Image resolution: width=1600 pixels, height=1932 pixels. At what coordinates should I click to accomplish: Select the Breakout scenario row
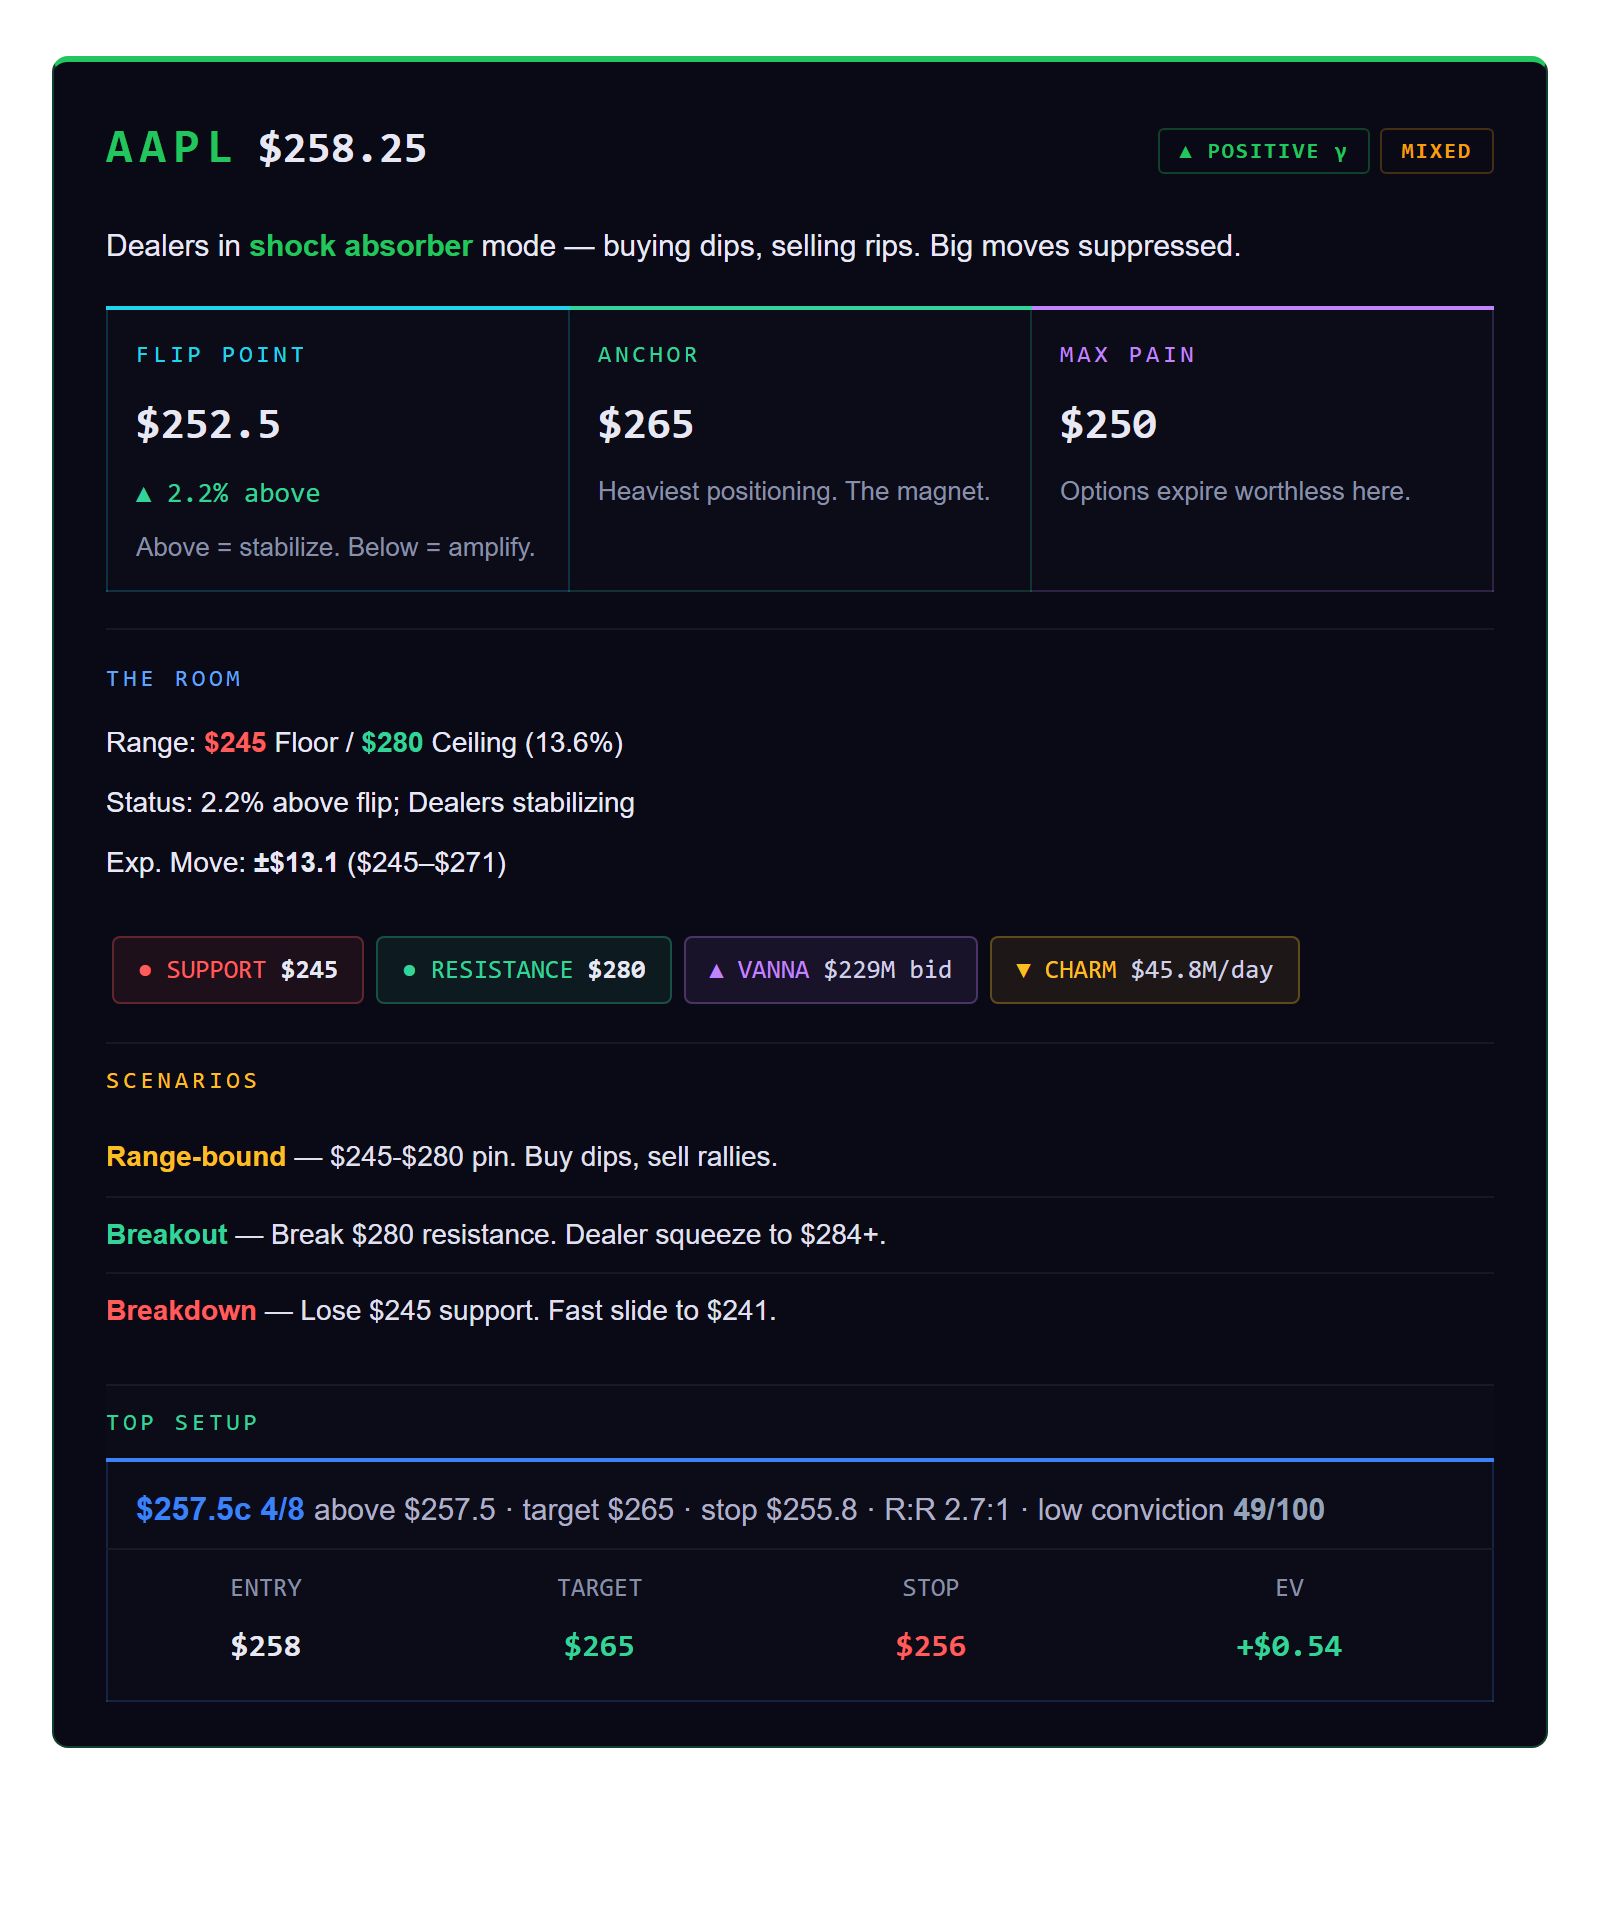click(x=800, y=1235)
